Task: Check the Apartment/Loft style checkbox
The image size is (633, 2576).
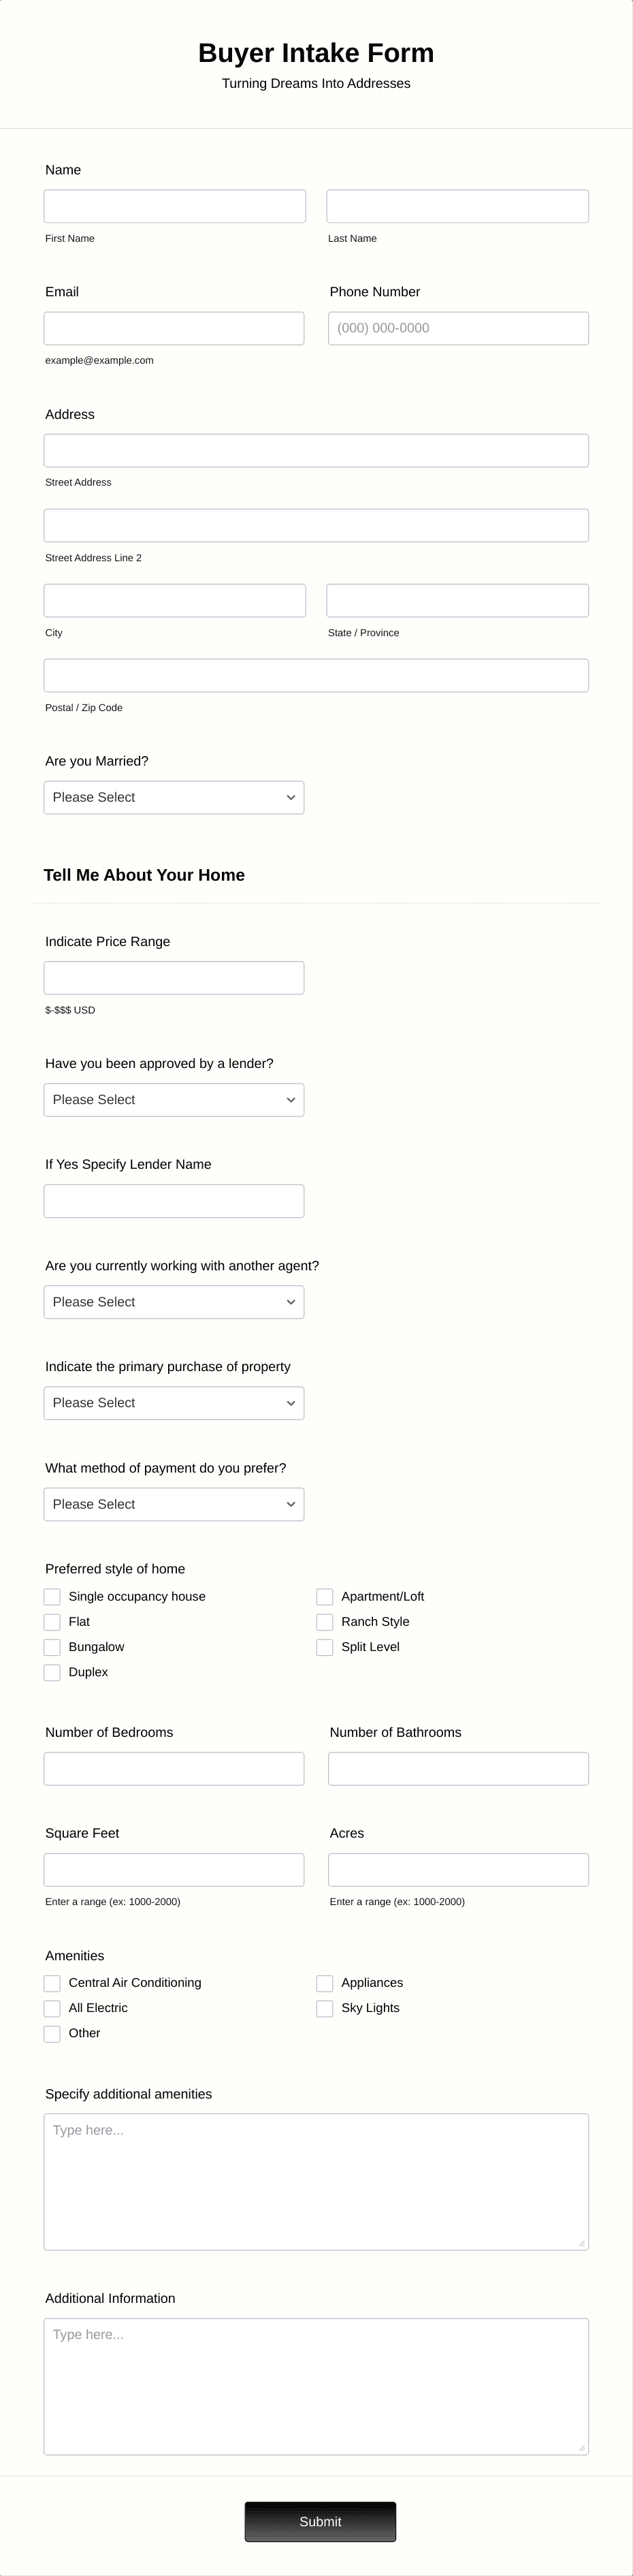Action: pyautogui.click(x=325, y=1596)
